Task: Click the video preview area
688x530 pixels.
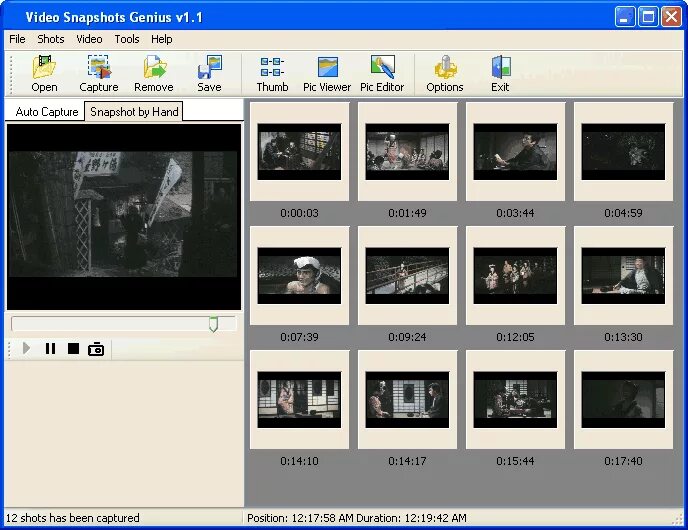Action: click(124, 217)
